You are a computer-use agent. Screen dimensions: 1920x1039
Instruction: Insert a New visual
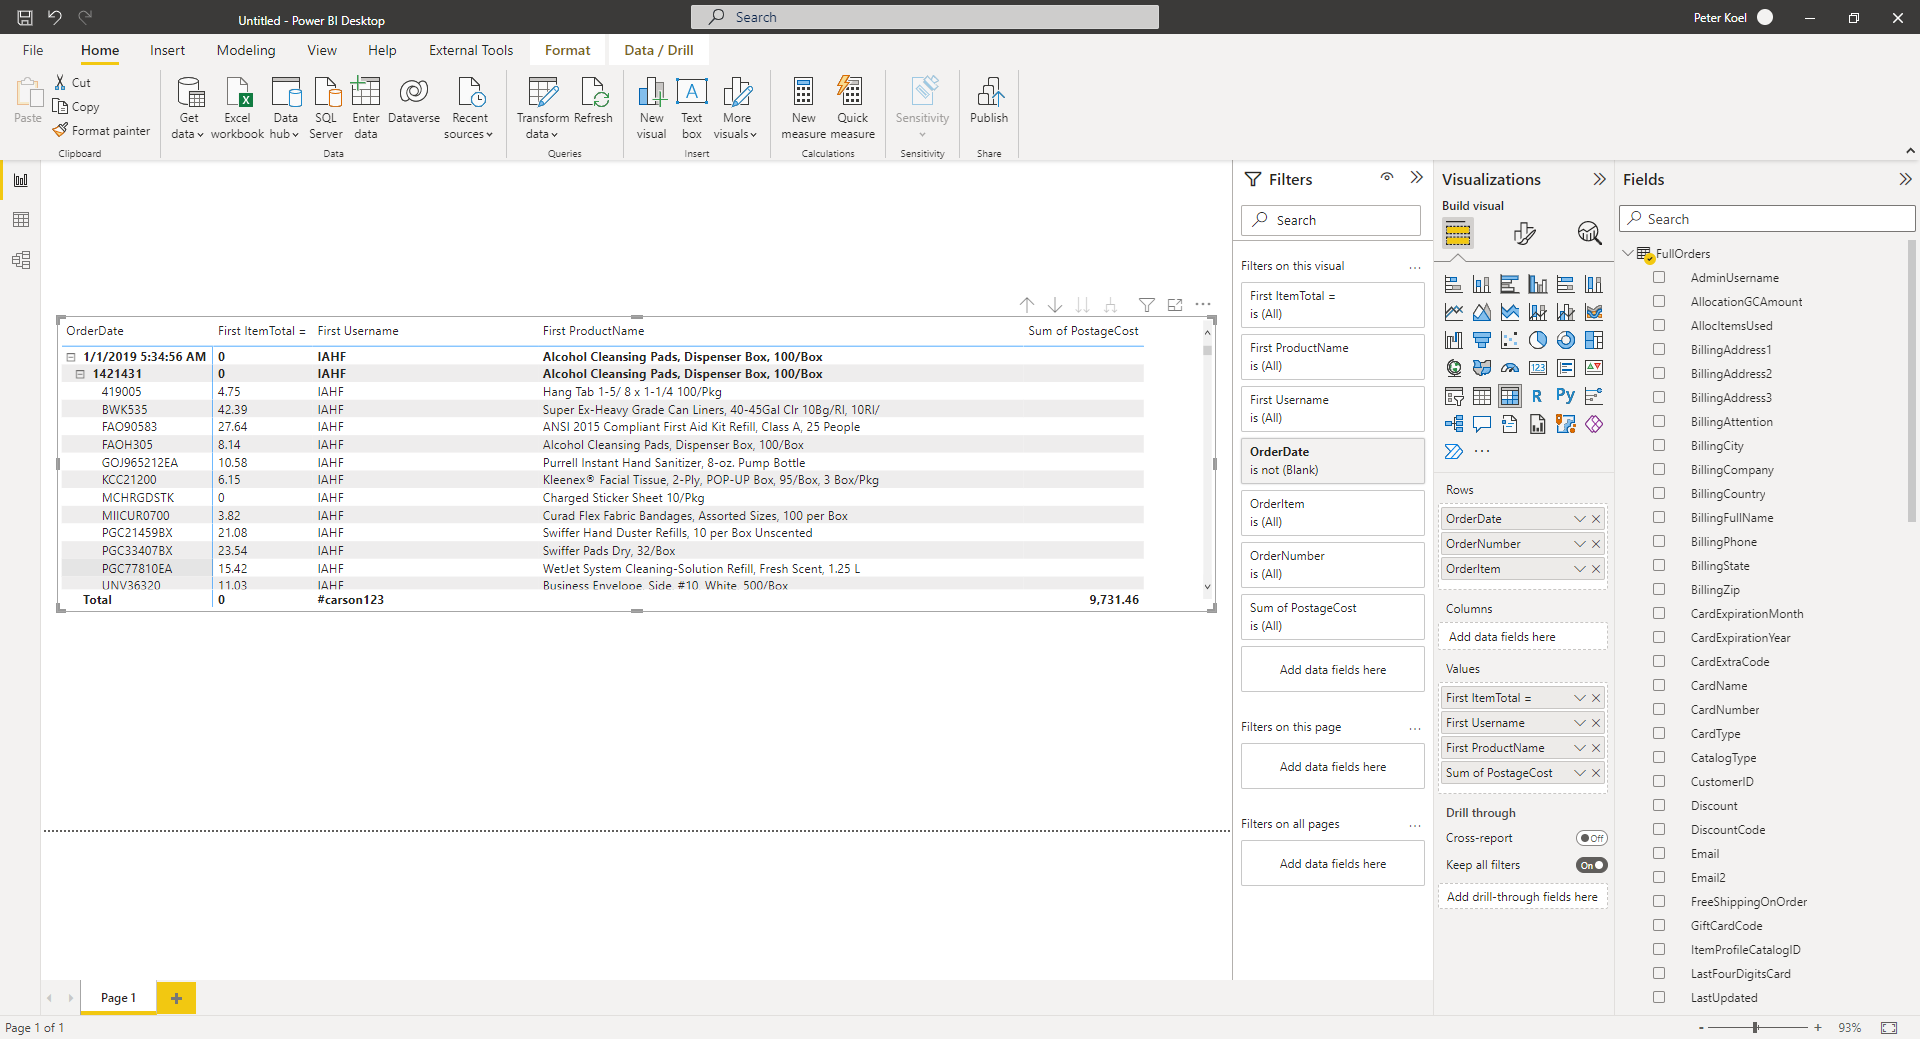(651, 108)
